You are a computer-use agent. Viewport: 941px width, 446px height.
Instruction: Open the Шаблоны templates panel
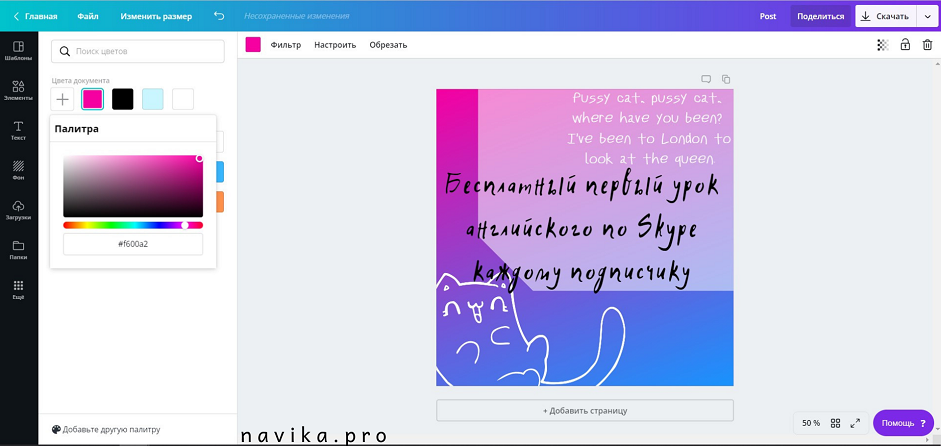[x=18, y=51]
